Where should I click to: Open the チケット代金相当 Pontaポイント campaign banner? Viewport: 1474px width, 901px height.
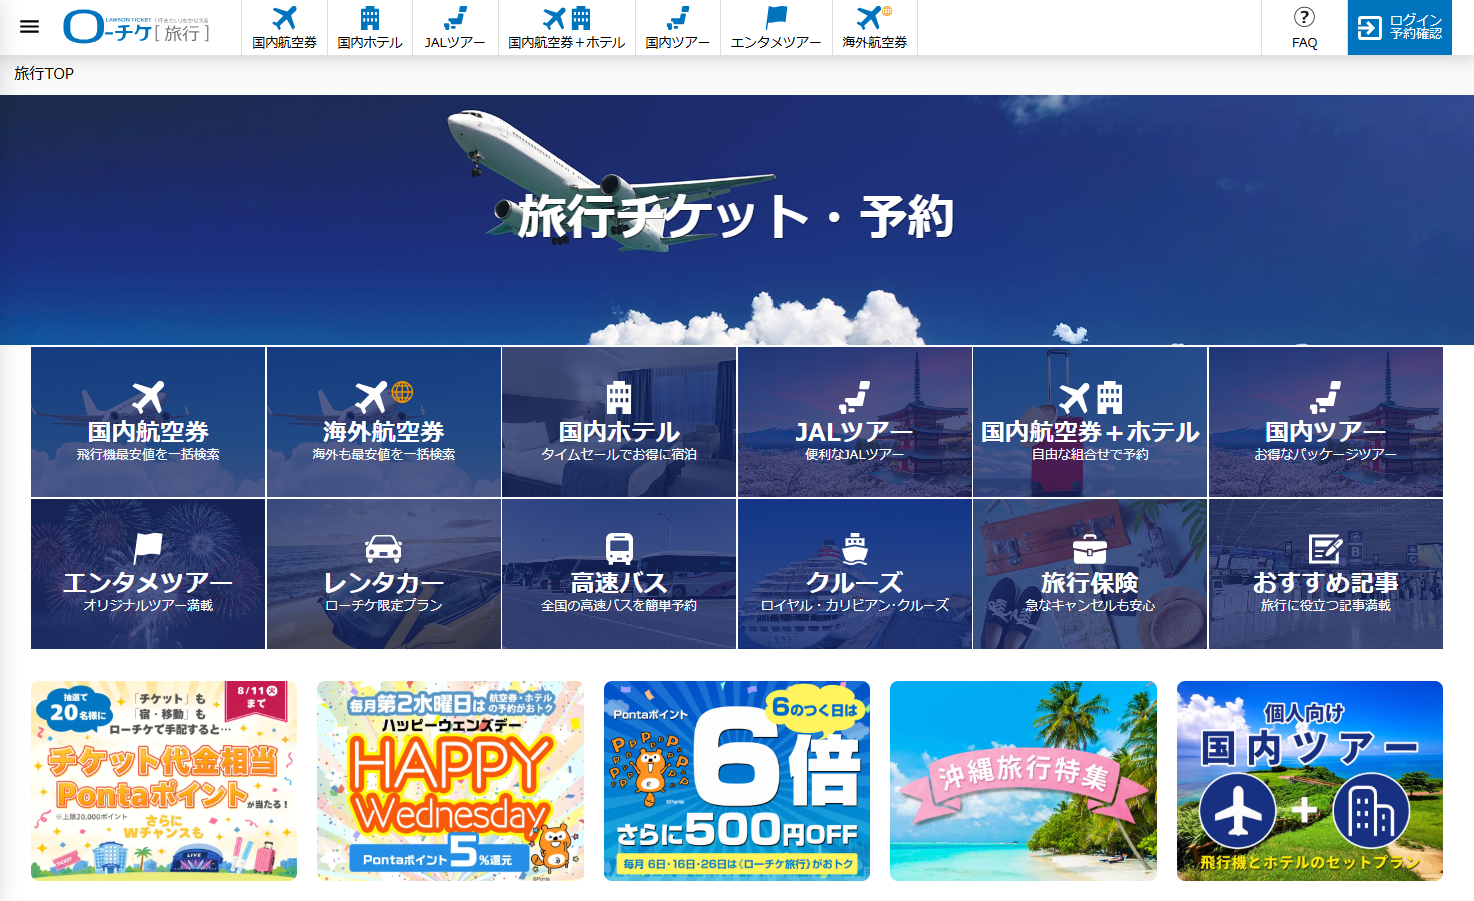tap(164, 781)
